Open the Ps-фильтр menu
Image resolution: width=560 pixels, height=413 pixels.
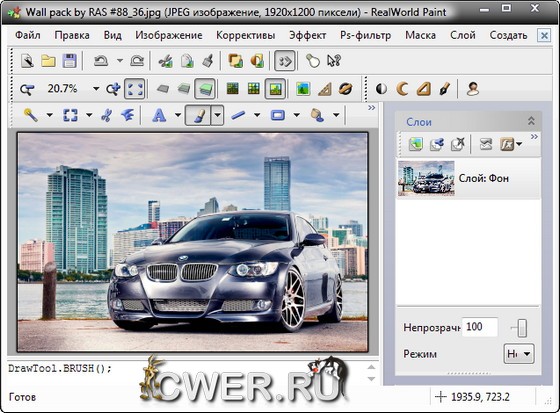(365, 35)
